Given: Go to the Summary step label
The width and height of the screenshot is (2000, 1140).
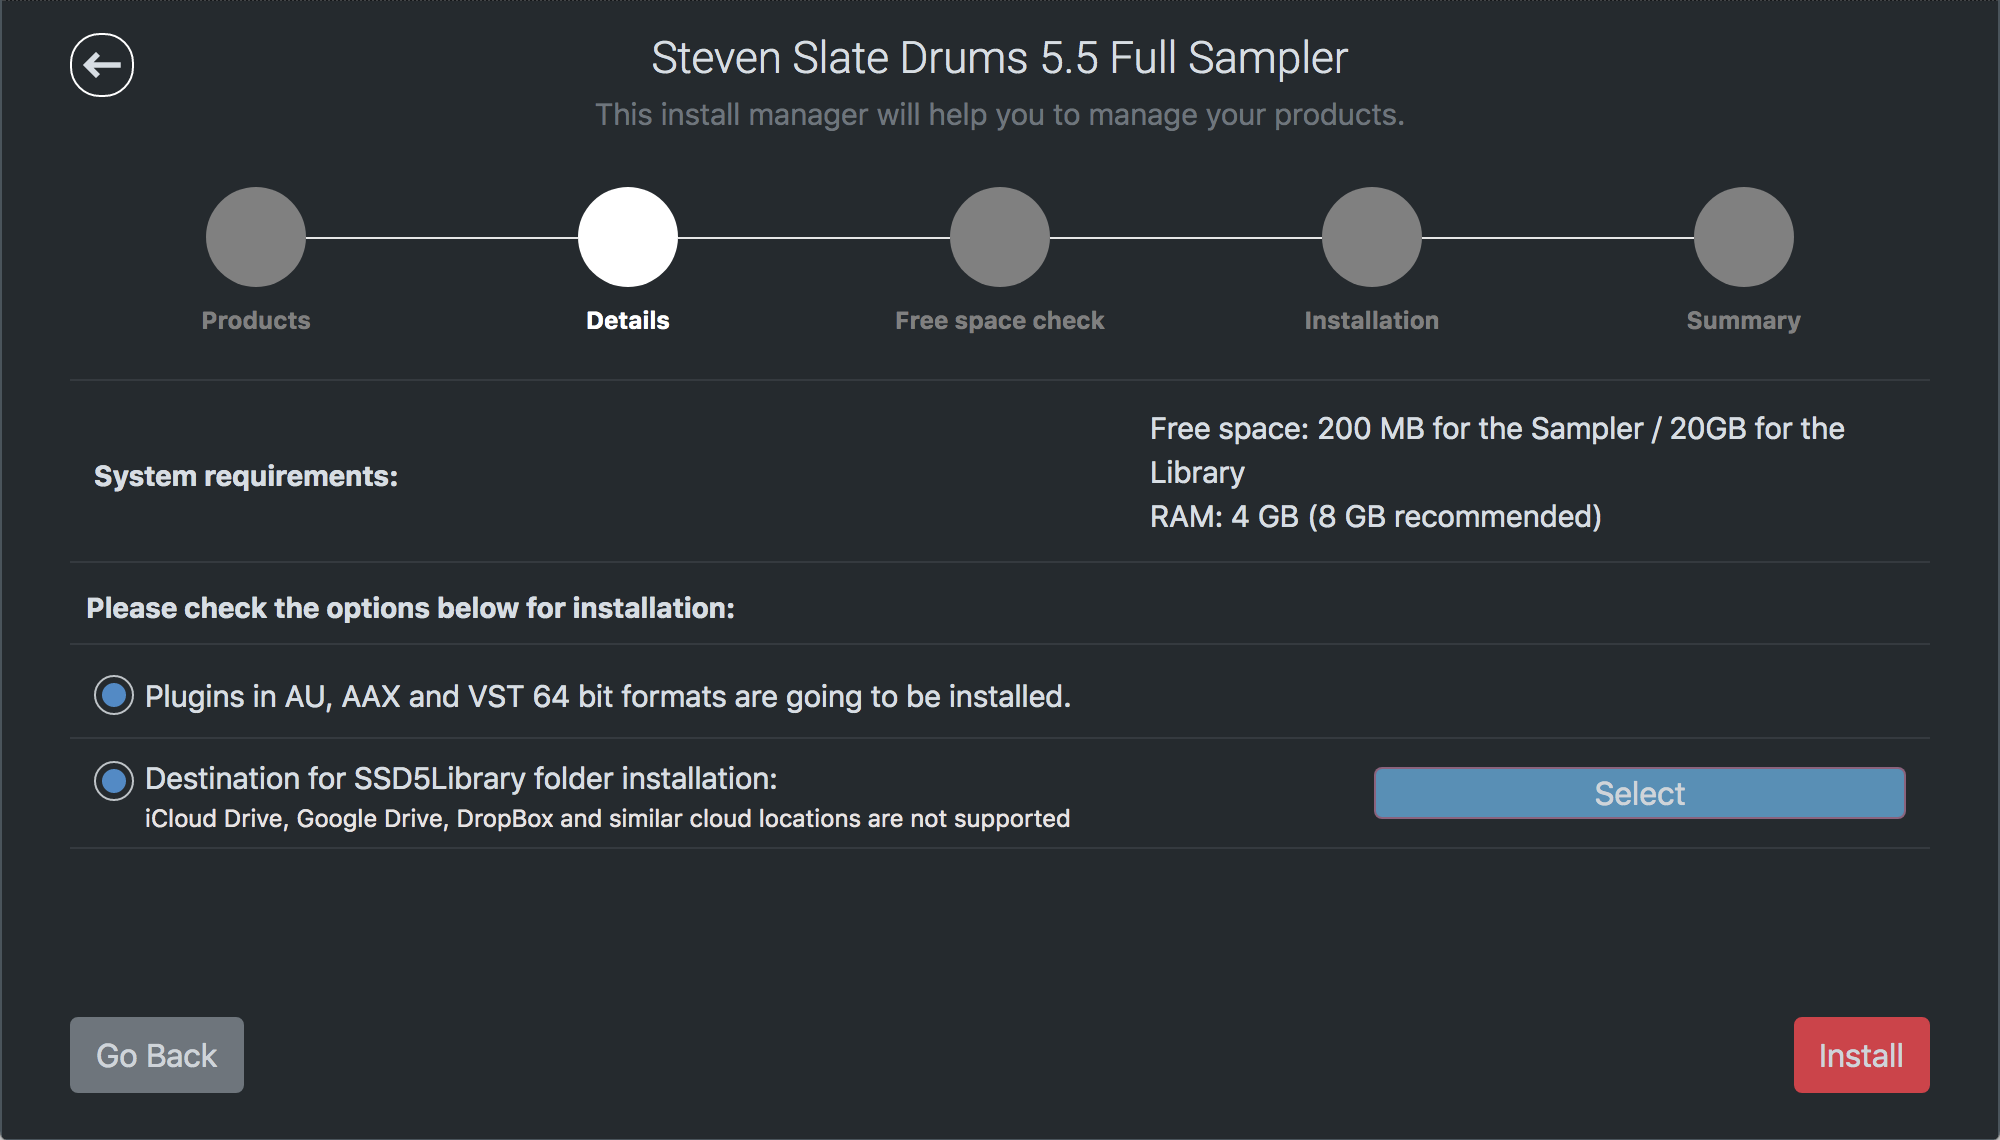Looking at the screenshot, I should click(x=1744, y=321).
